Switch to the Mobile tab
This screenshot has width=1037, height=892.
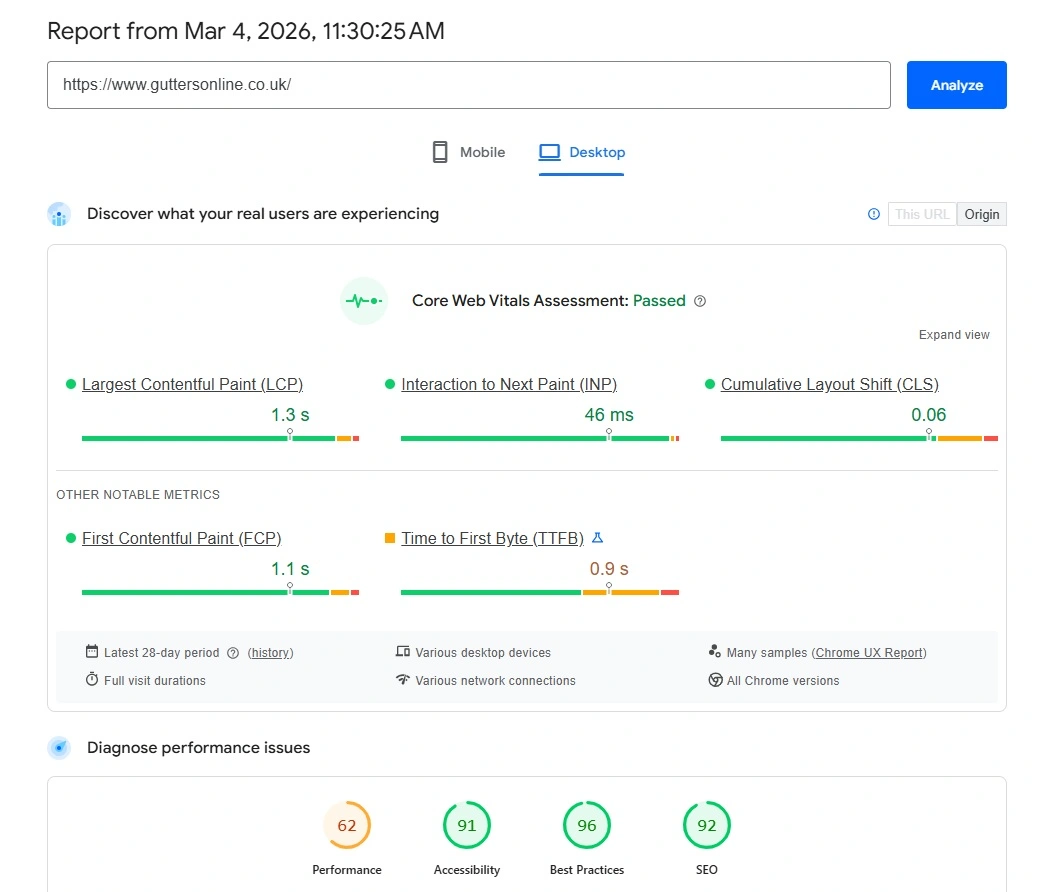[x=482, y=151]
